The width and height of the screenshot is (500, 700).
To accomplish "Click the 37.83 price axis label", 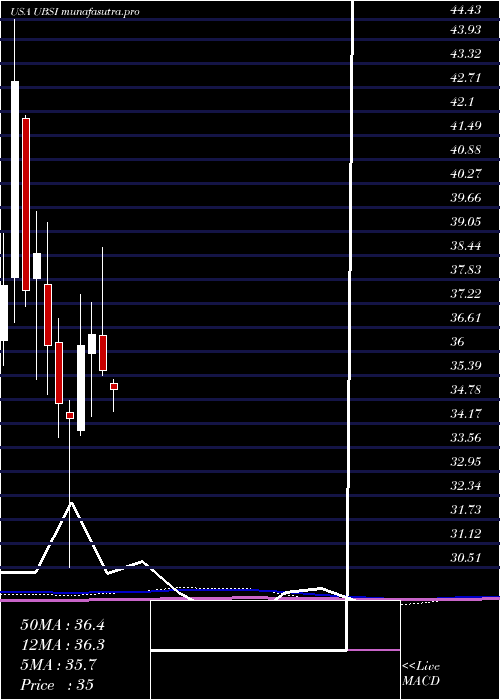I will tap(465, 270).
